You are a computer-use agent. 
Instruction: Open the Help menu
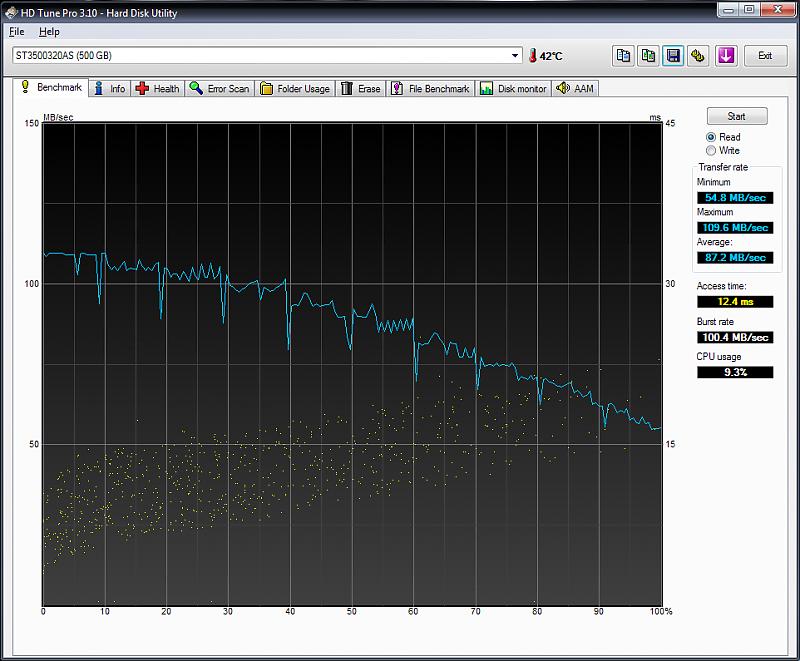(x=49, y=32)
